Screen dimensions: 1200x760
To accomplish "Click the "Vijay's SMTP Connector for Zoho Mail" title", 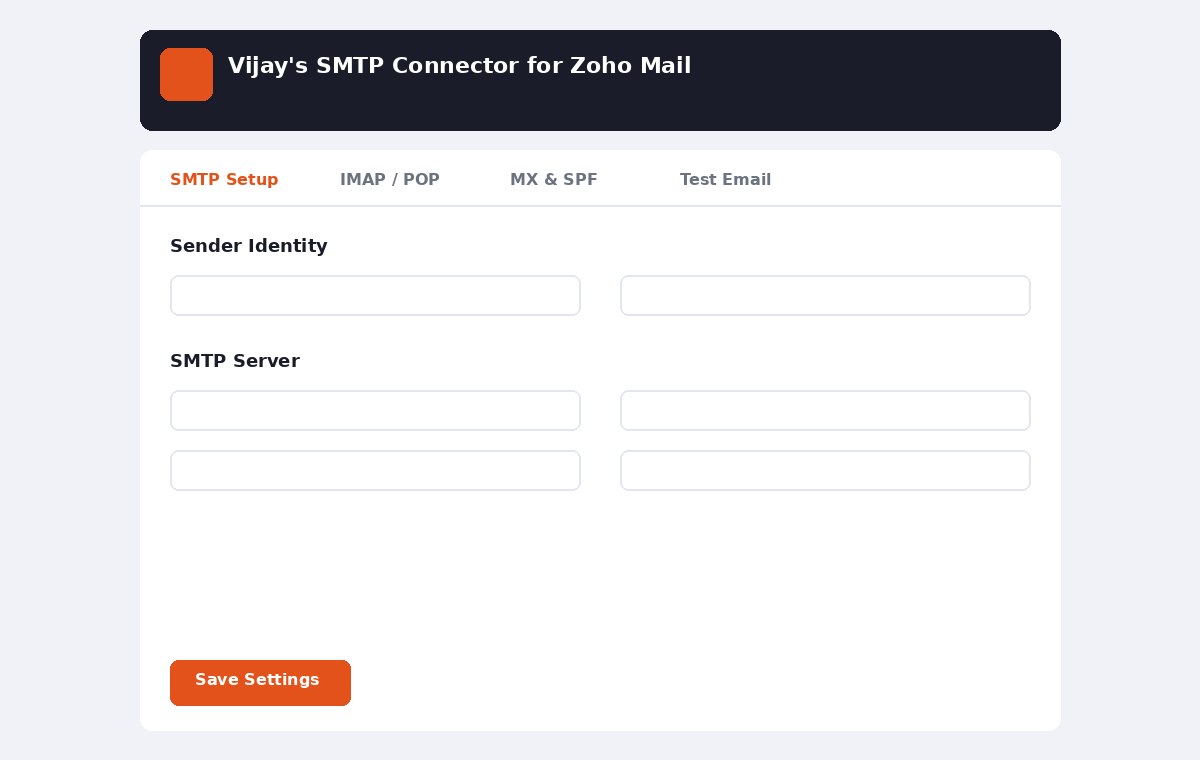I will click(x=459, y=66).
